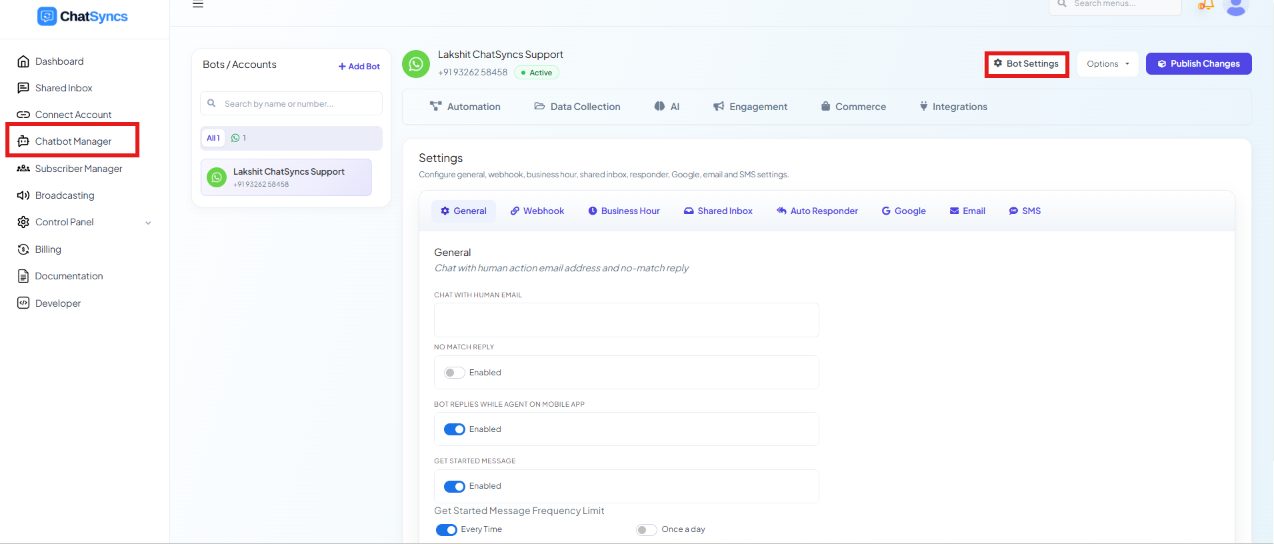1274x544 pixels.
Task: Click the Billing icon in sidebar
Action: (24, 249)
